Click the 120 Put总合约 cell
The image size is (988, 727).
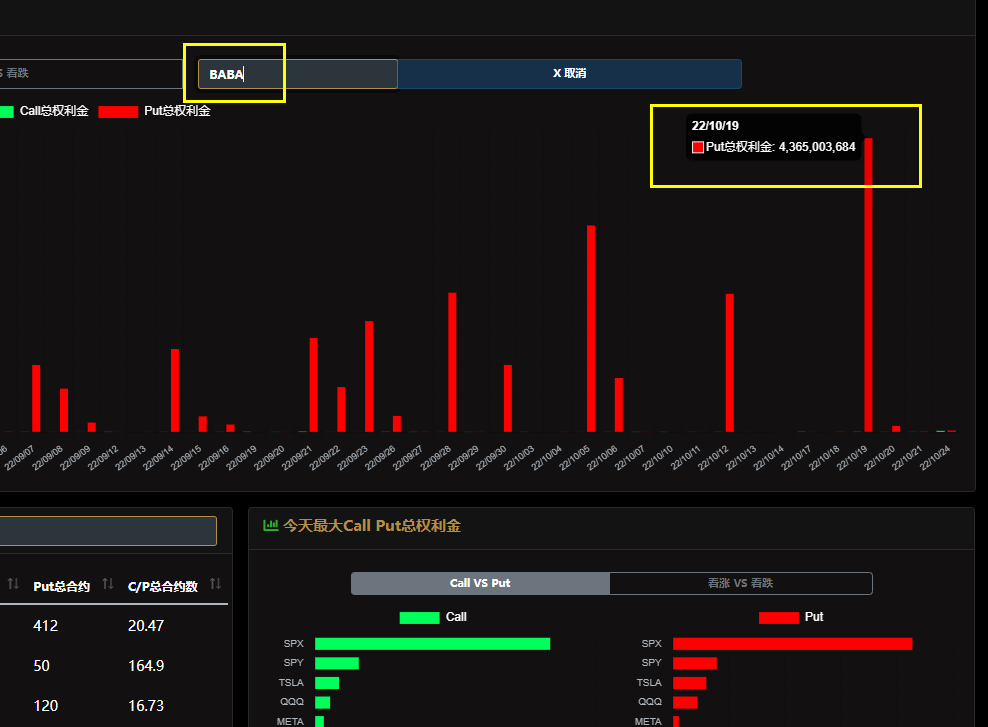45,706
